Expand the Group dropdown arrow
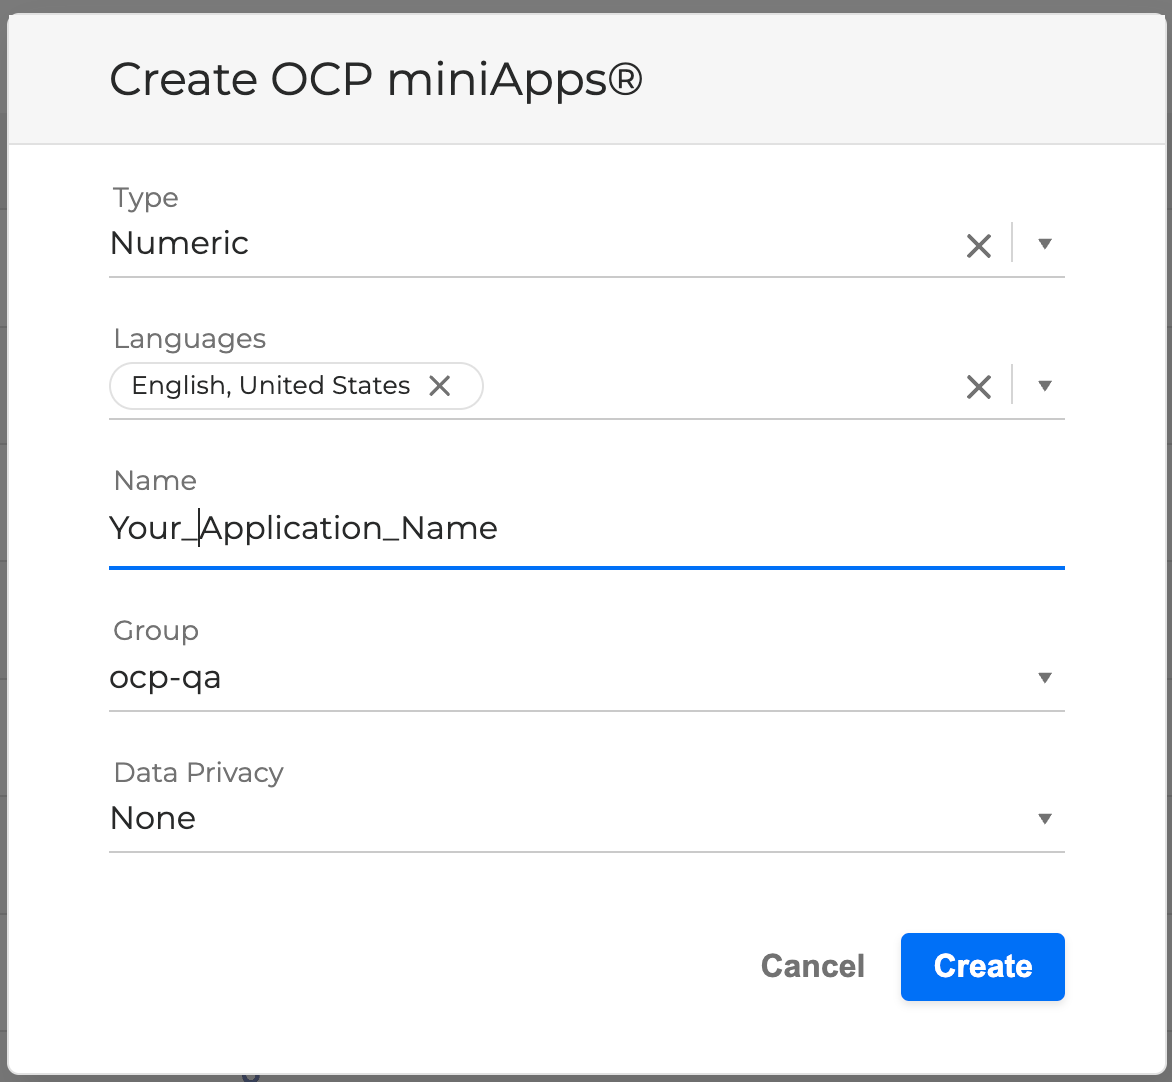 (x=1044, y=678)
